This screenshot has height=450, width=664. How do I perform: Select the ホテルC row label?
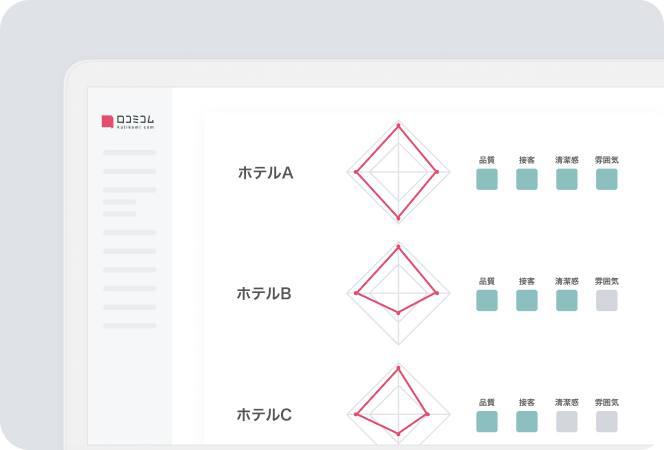[x=264, y=414]
